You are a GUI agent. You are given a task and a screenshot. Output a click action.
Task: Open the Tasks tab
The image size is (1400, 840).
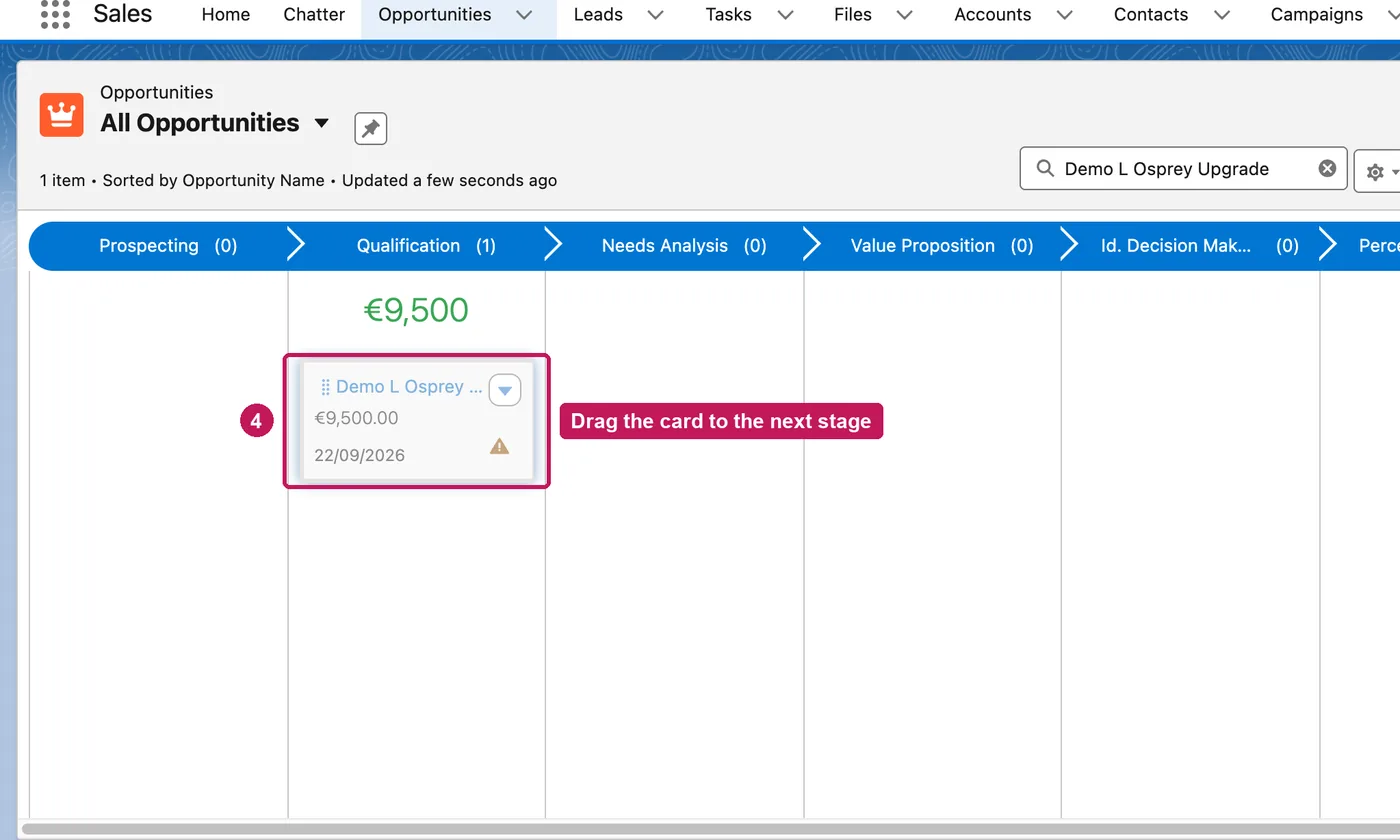(x=728, y=14)
